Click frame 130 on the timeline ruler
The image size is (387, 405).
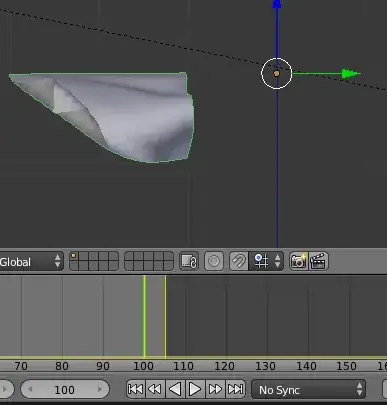265,366
